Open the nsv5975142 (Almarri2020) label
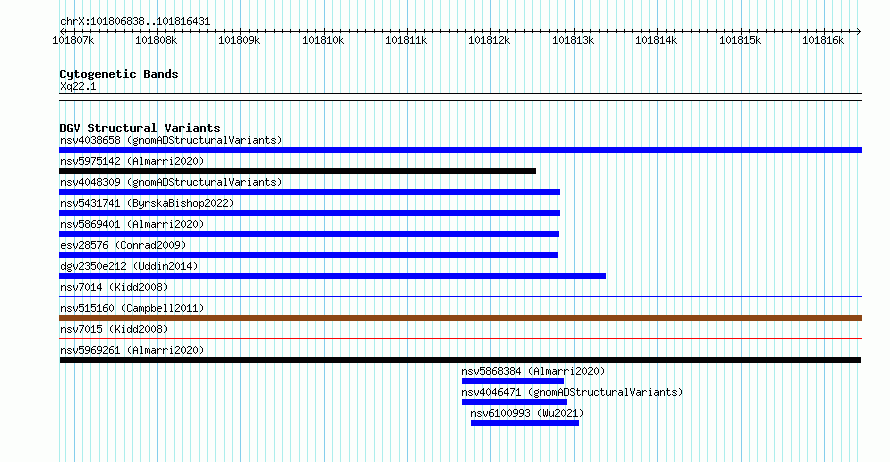This screenshot has height=462, width=890. 132,161
